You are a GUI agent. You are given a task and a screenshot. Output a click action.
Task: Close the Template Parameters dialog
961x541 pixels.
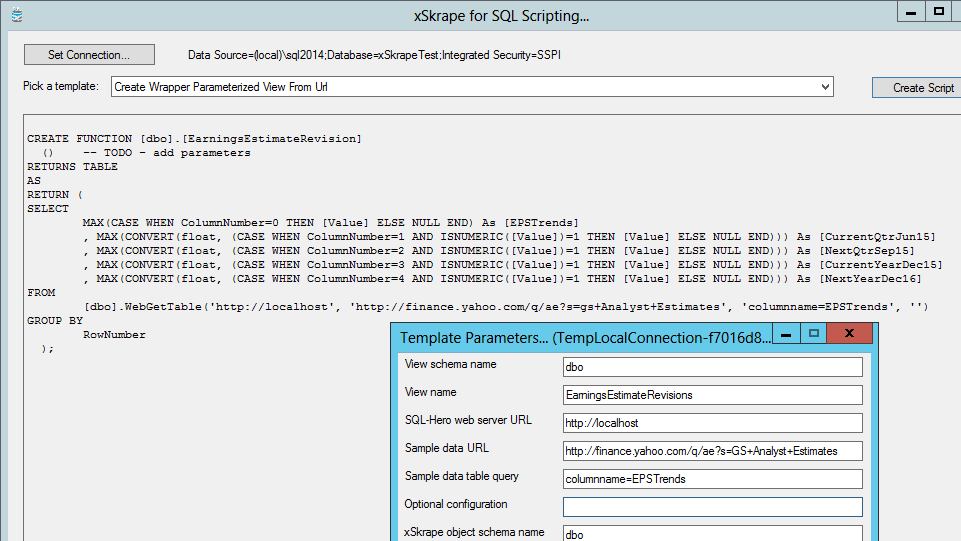pos(849,333)
